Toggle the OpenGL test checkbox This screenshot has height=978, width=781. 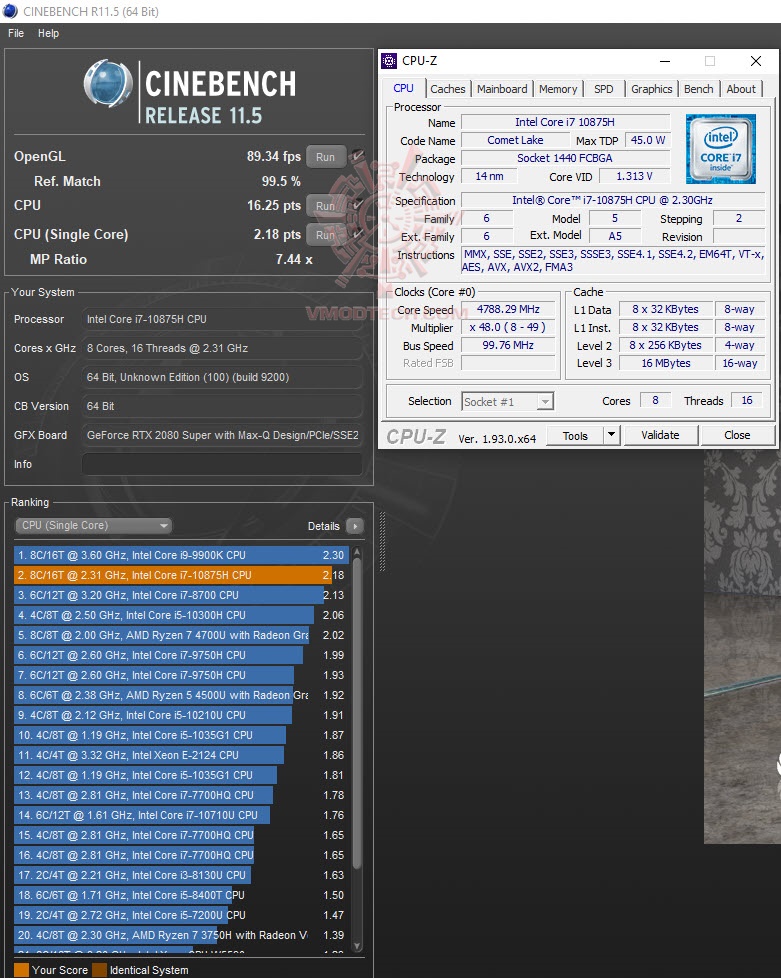coord(357,156)
